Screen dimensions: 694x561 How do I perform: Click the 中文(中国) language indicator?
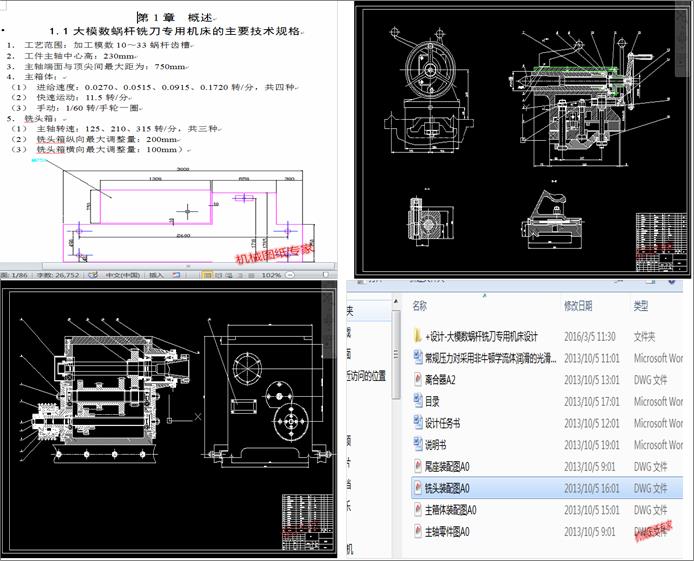(121, 274)
